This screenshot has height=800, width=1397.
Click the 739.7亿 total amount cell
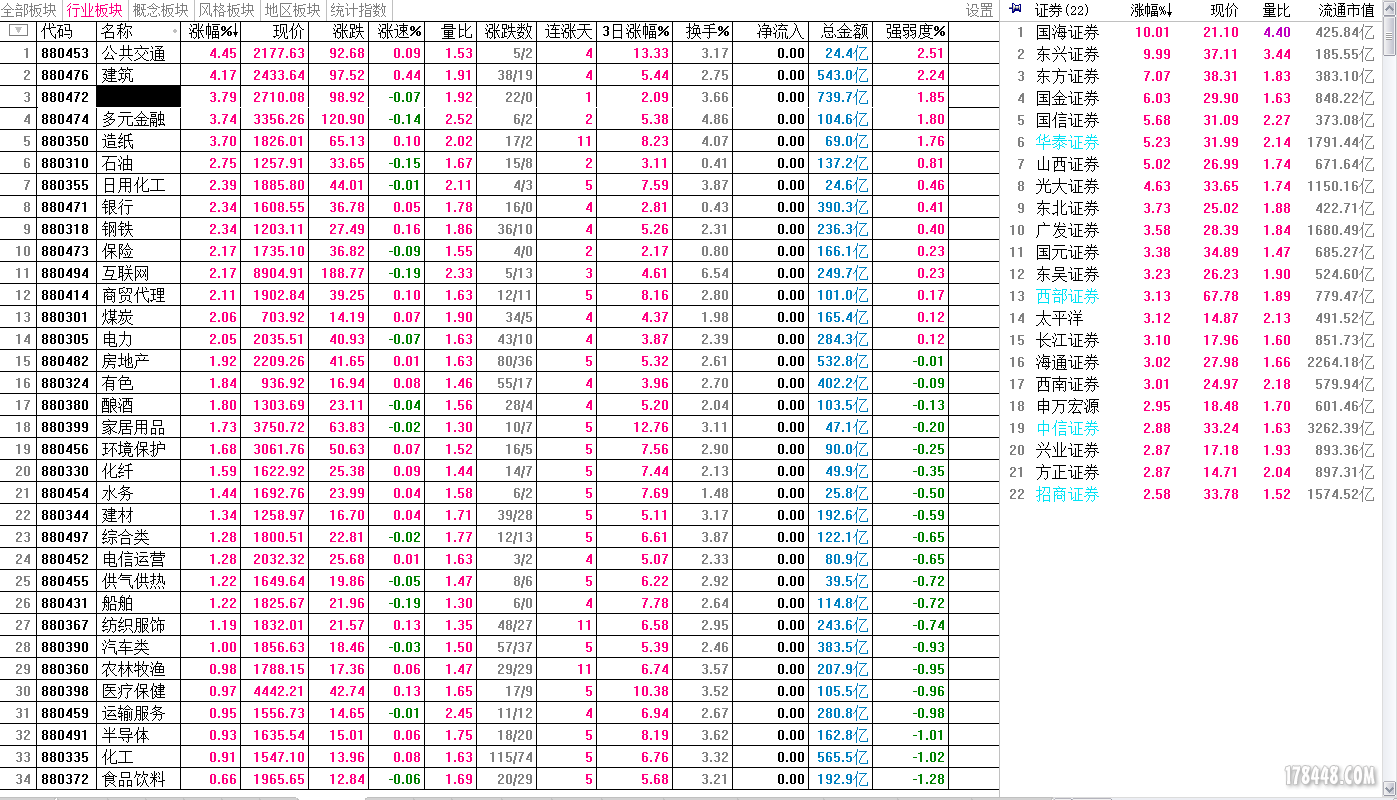coord(843,97)
